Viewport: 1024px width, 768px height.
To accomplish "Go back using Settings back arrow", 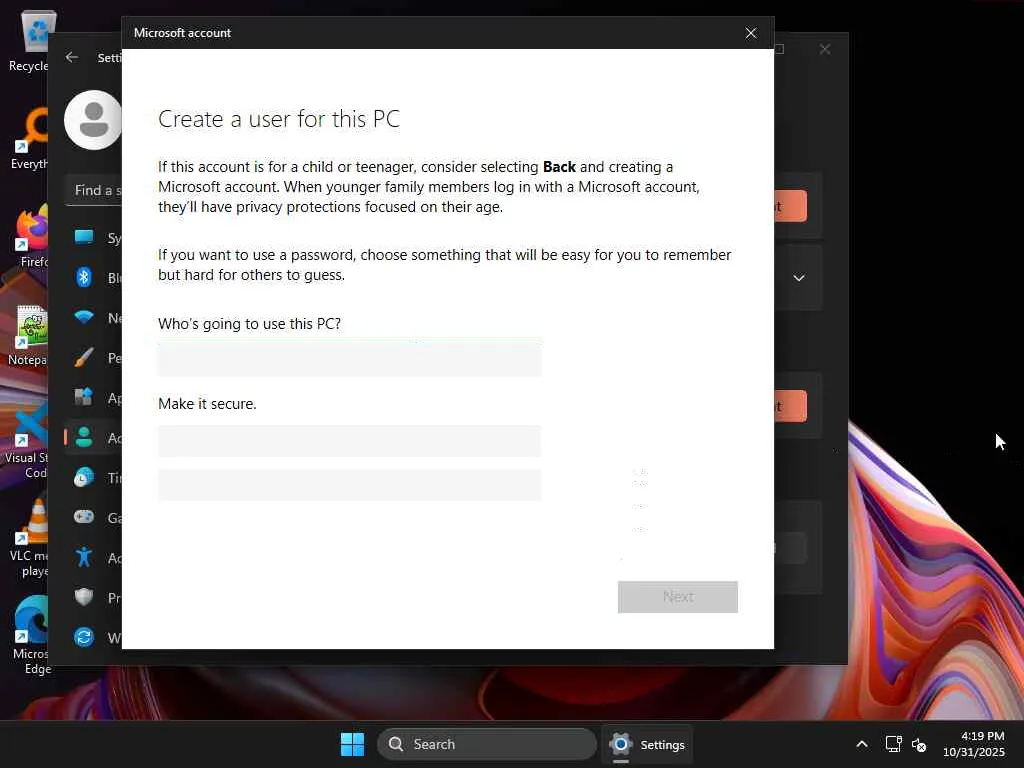I will tap(72, 57).
